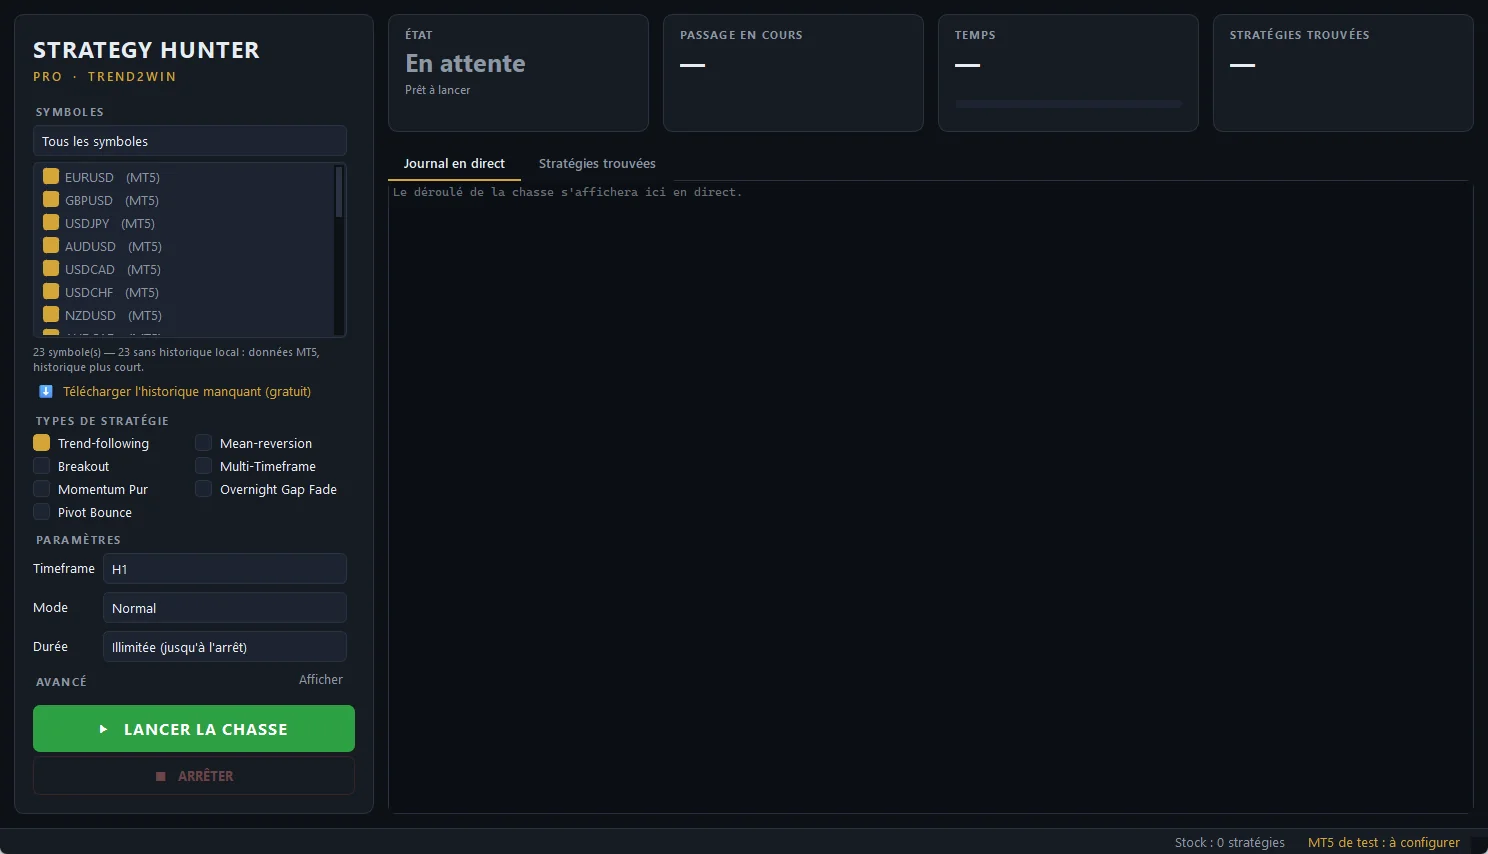Open the Timeframe H1 dropdown

[x=225, y=569]
